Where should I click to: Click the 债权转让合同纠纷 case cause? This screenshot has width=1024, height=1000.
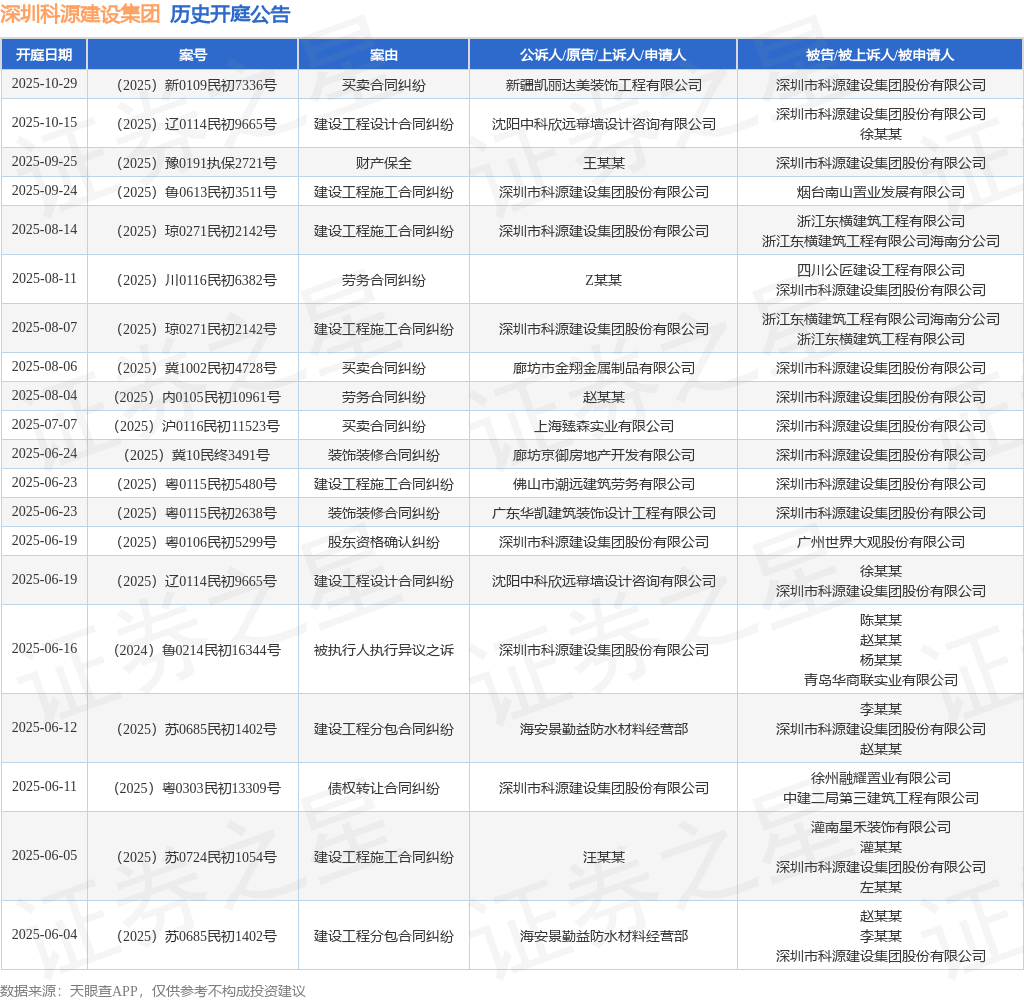tap(383, 788)
